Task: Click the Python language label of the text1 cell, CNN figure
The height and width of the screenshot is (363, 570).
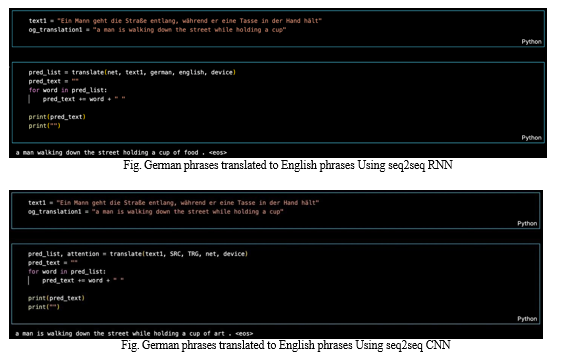Action: [527, 223]
